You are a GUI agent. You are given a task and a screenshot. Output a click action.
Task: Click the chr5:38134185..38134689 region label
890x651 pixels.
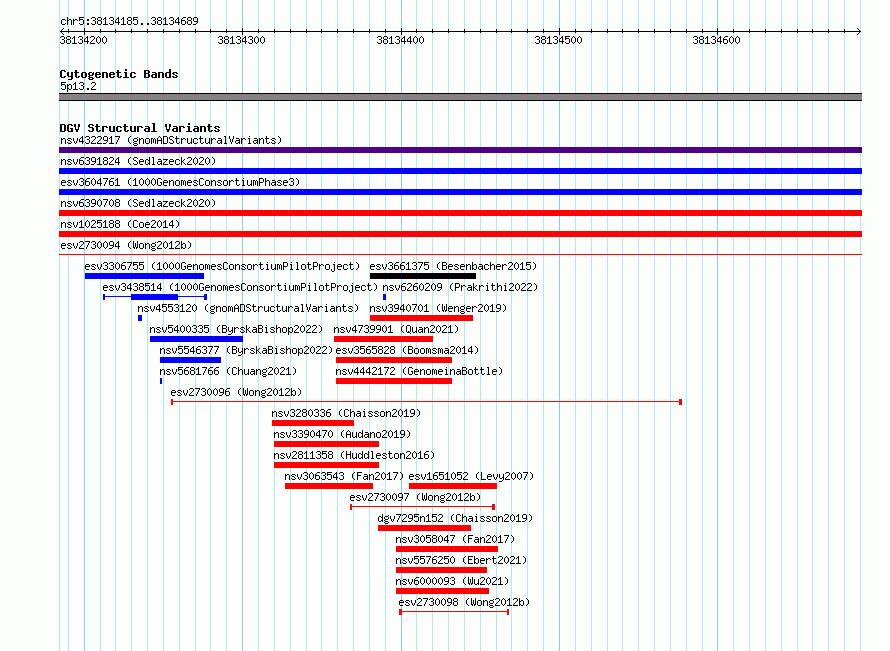(129, 21)
